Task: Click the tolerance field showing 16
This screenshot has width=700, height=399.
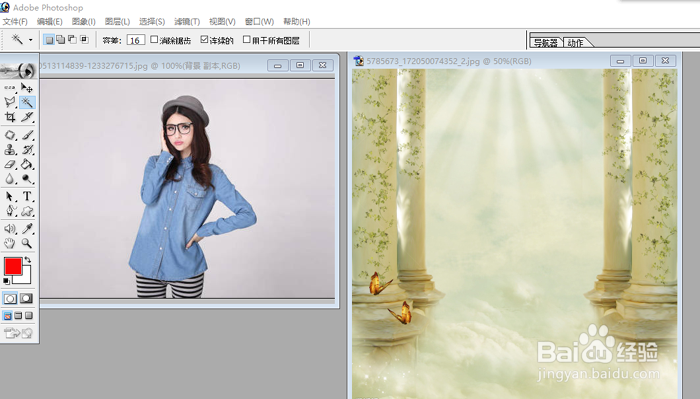Action: point(135,40)
